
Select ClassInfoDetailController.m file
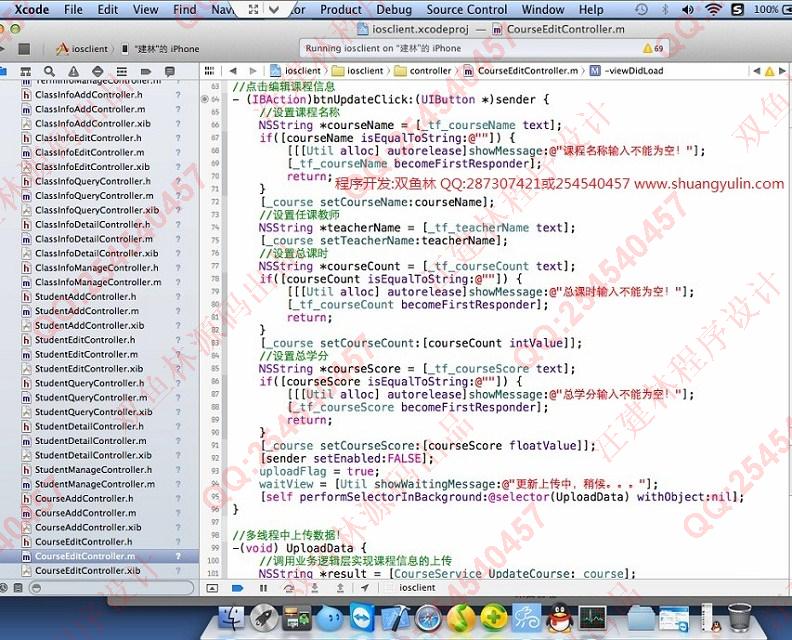pyautogui.click(x=93, y=239)
